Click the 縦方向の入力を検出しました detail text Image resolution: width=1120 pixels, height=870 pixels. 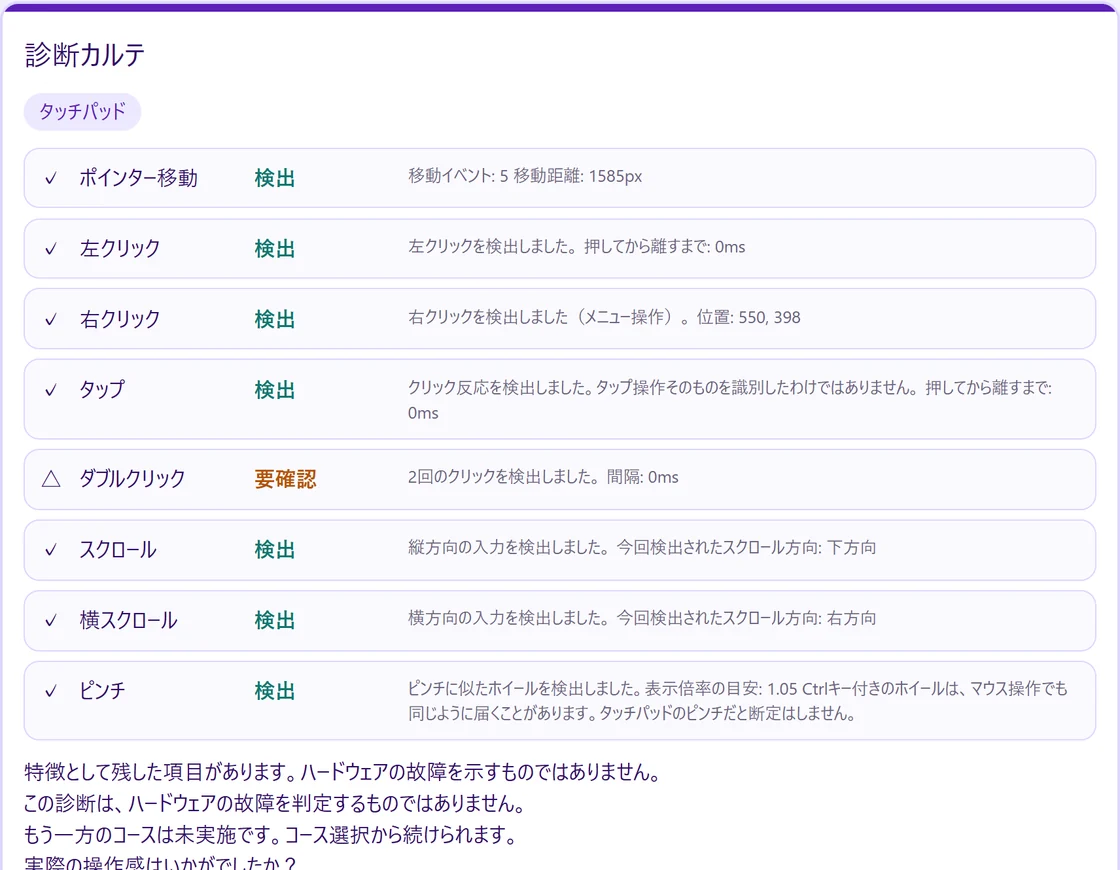pyautogui.click(x=642, y=548)
